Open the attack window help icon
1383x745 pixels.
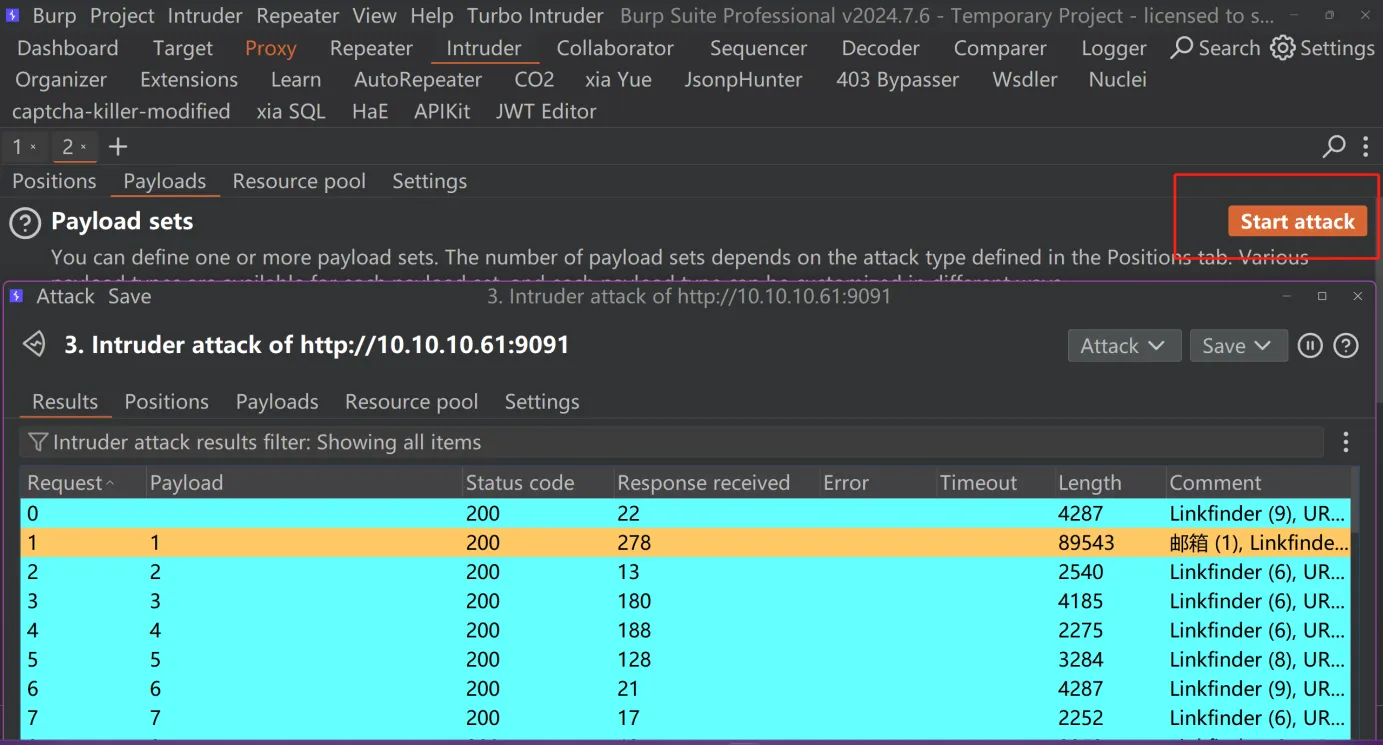1347,346
